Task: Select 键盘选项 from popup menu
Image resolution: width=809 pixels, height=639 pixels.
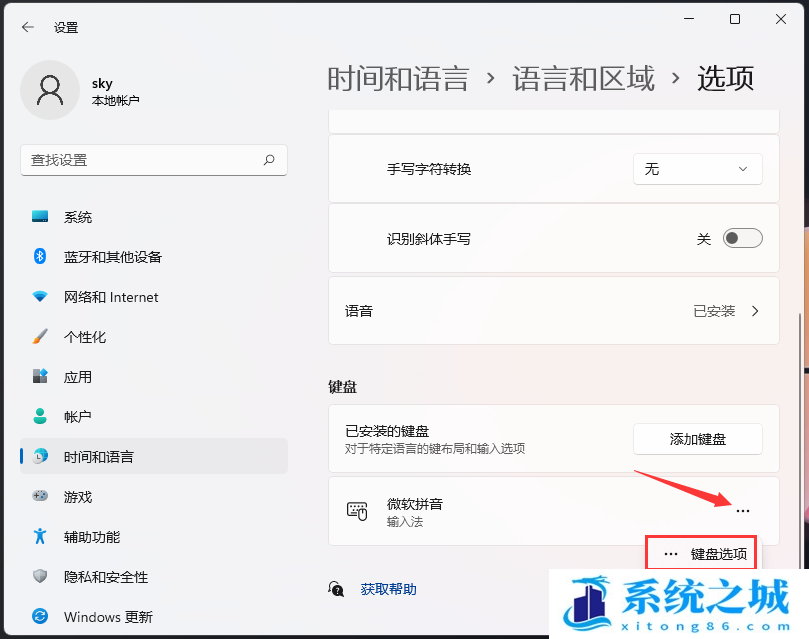Action: [x=701, y=554]
